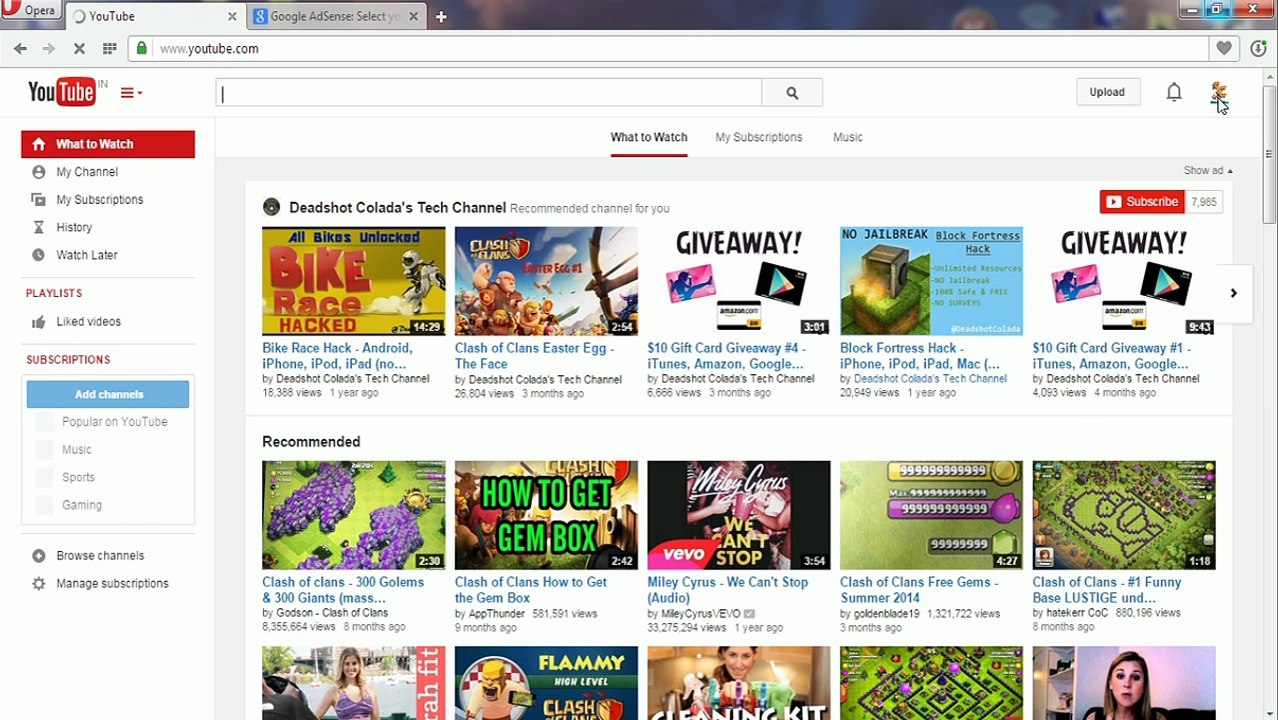Open 300 Golems & 300 Giants title
The width and height of the screenshot is (1278, 720).
click(343, 590)
